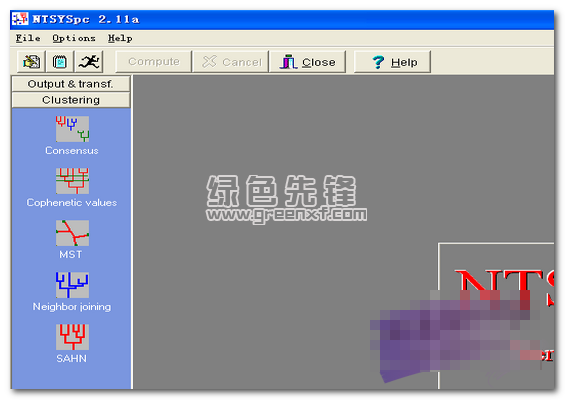Click the Help button with question mark

coord(392,62)
